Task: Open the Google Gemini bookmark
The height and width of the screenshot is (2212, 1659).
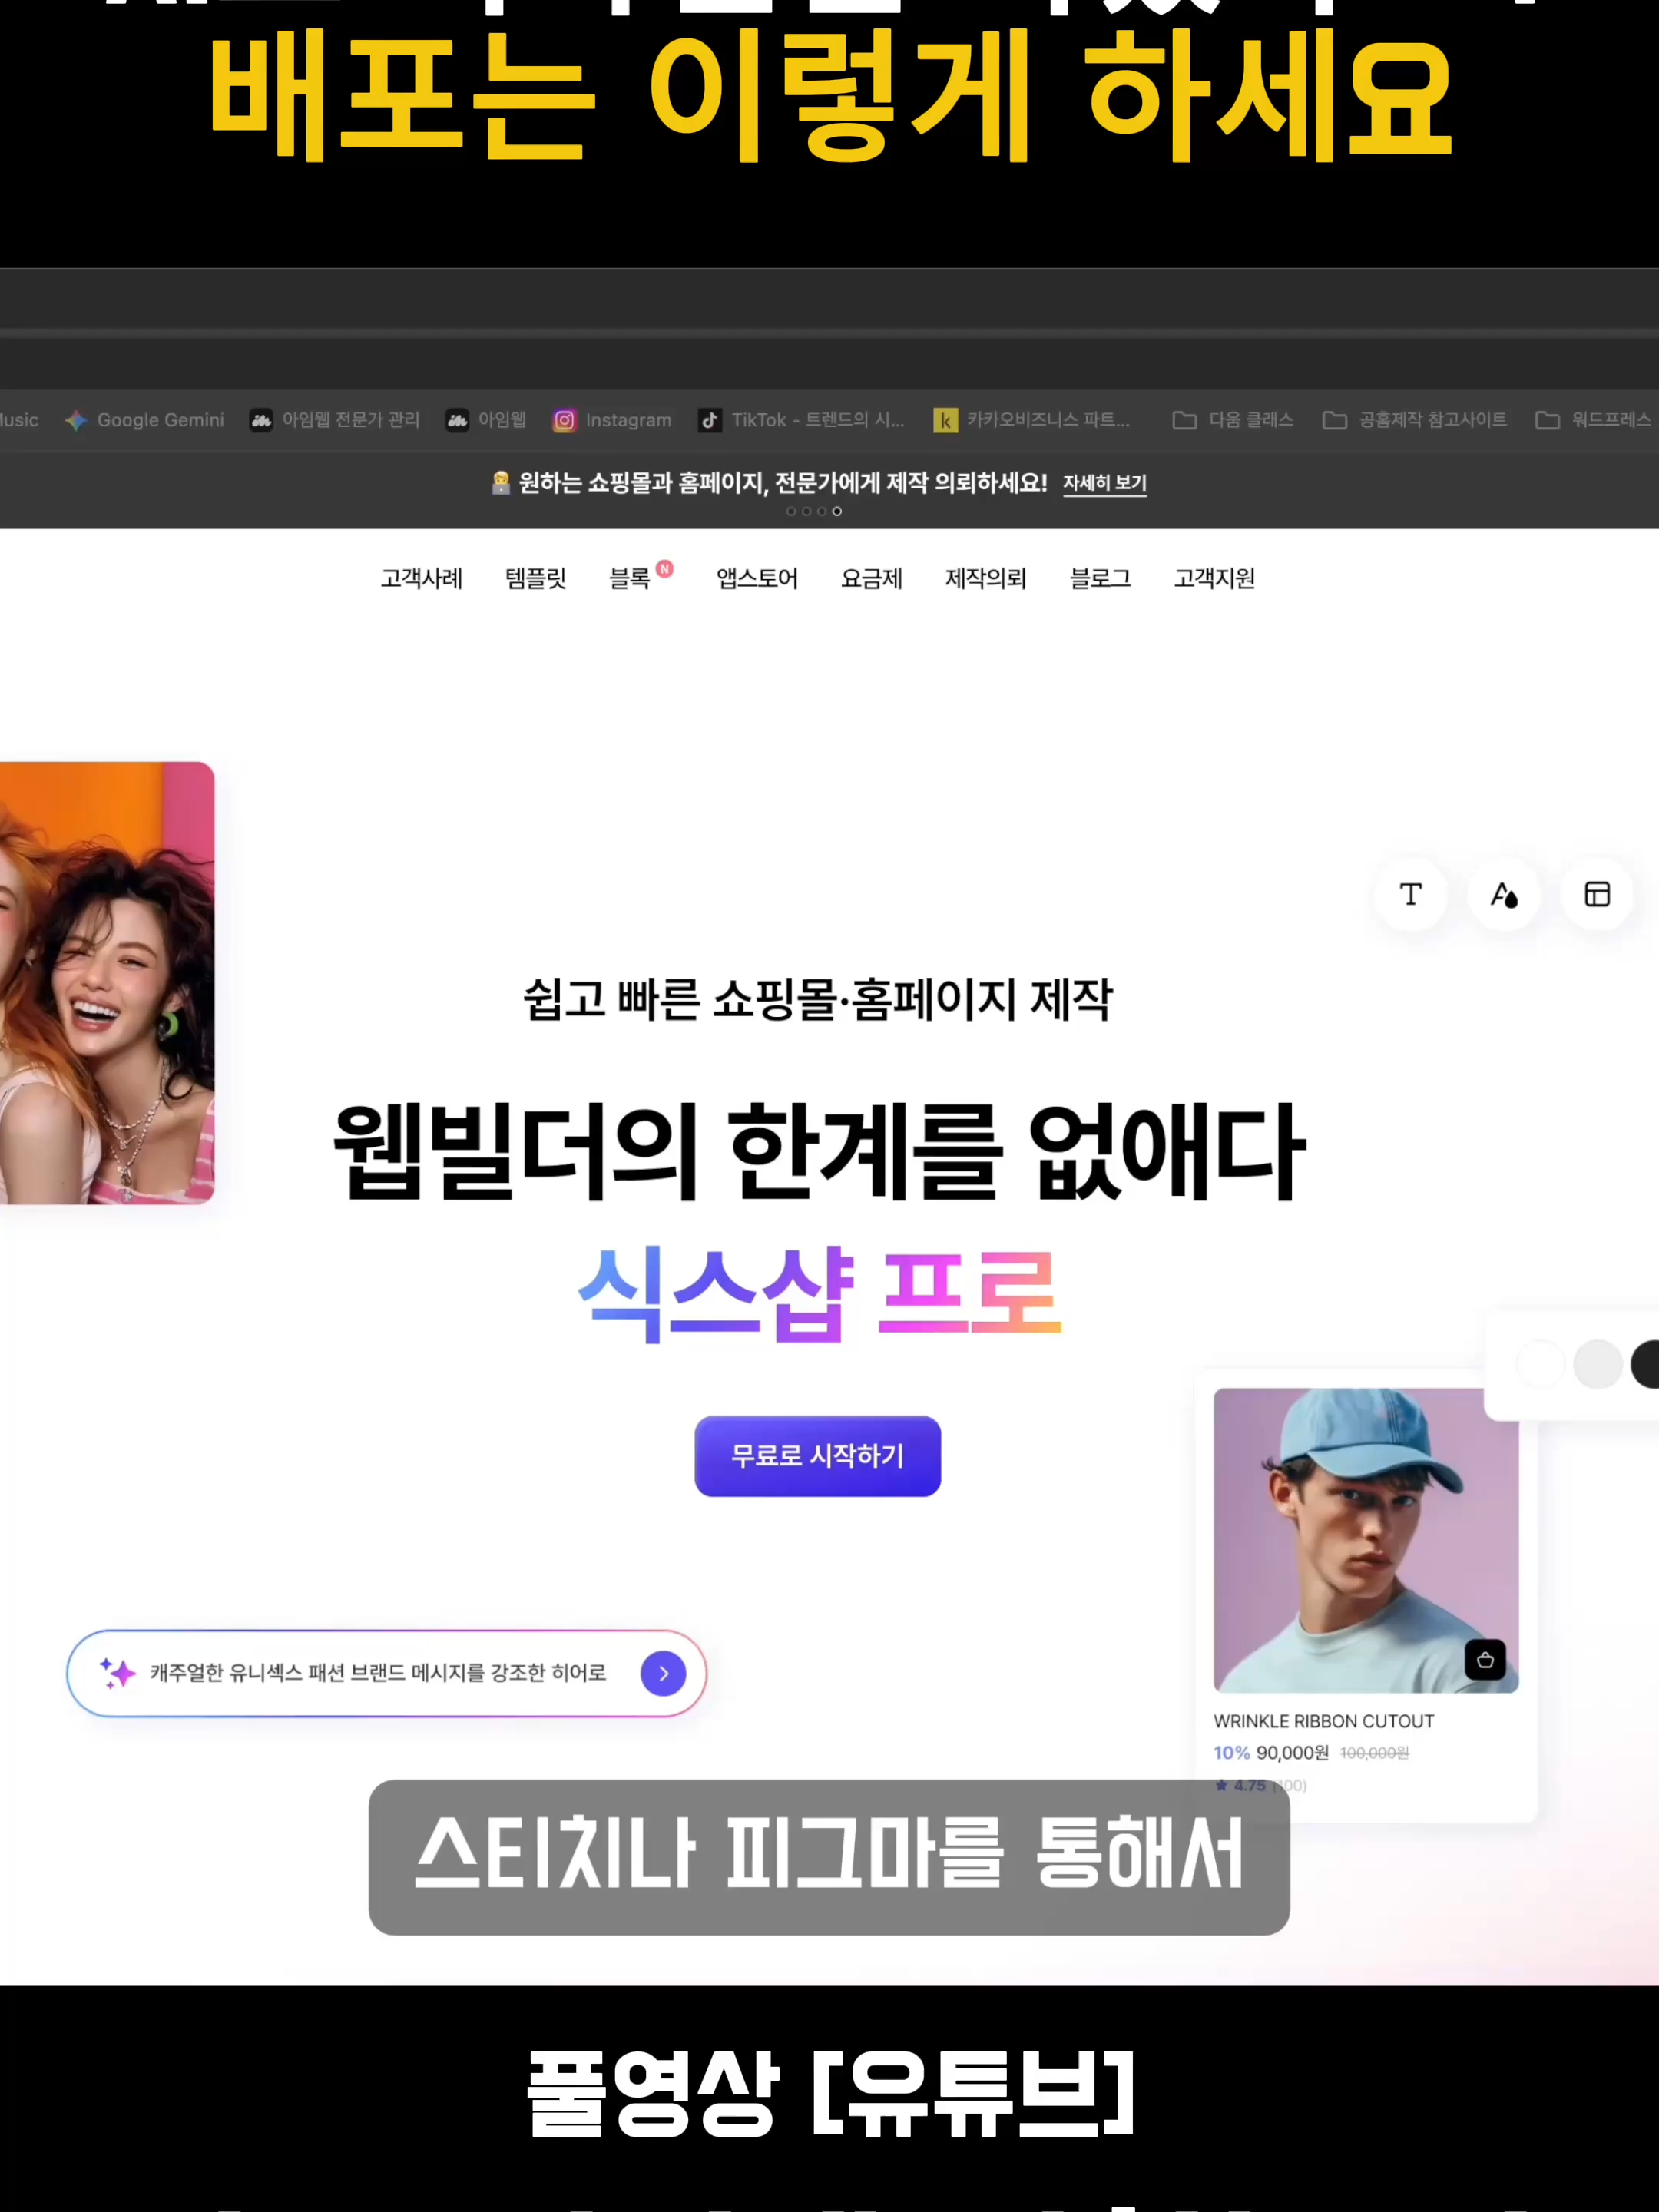Action: coord(145,420)
